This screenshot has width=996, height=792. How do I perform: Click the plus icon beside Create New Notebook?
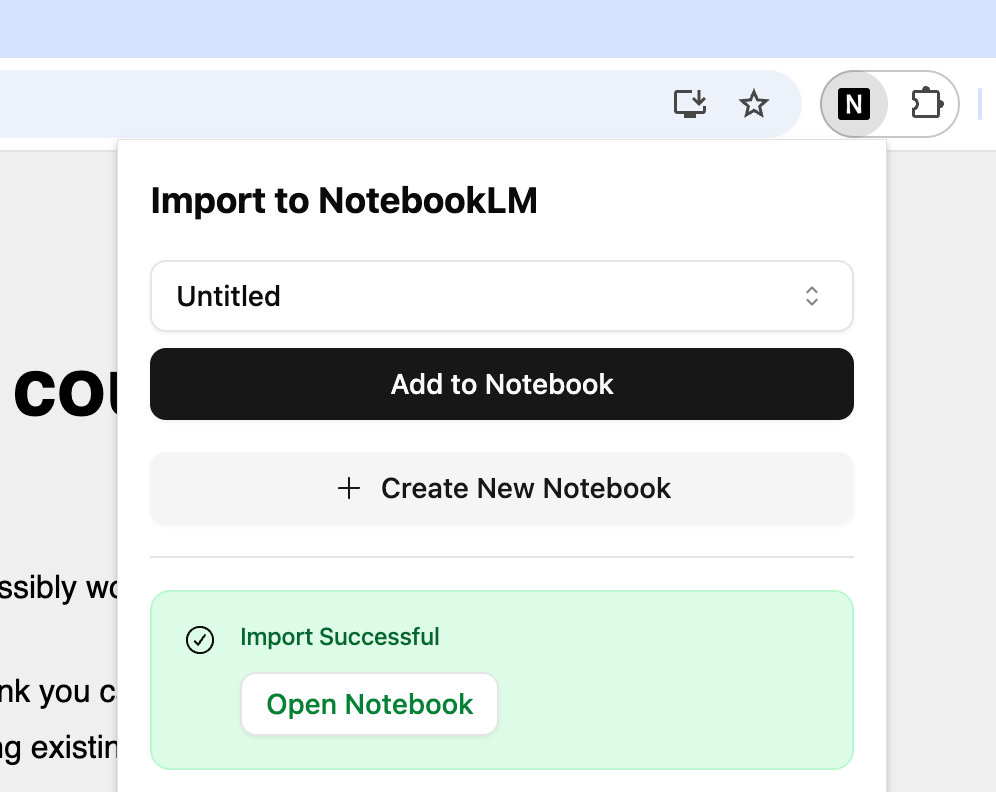[349, 488]
